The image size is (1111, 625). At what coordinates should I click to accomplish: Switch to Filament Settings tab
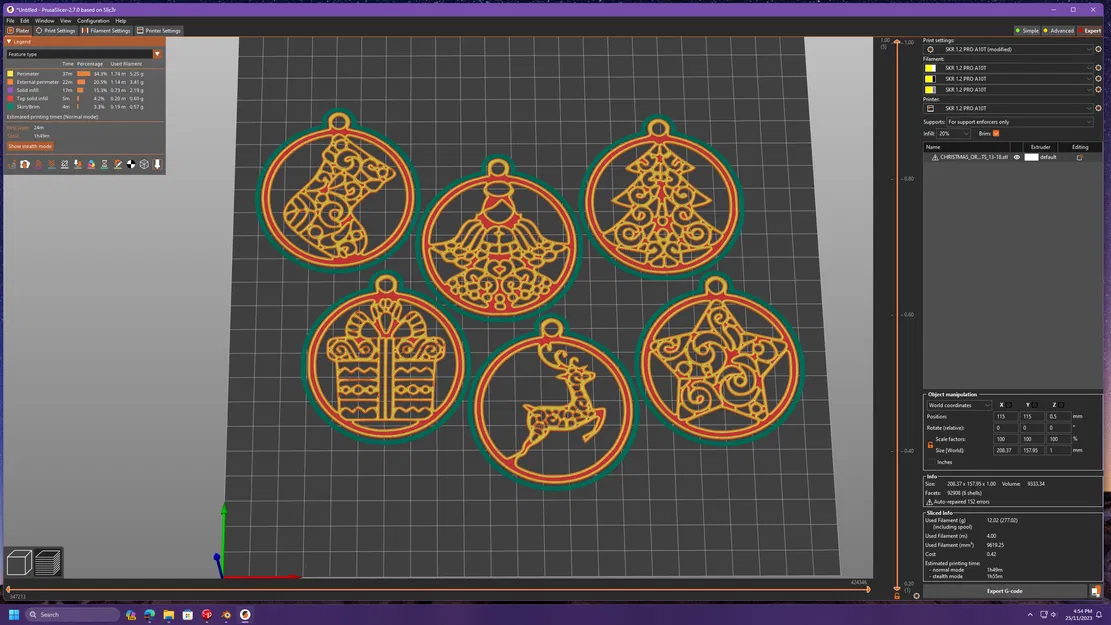(x=106, y=30)
